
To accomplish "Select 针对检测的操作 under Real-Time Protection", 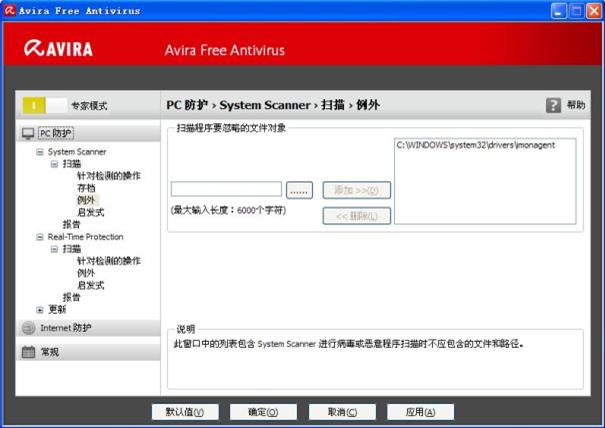I will click(x=109, y=261).
